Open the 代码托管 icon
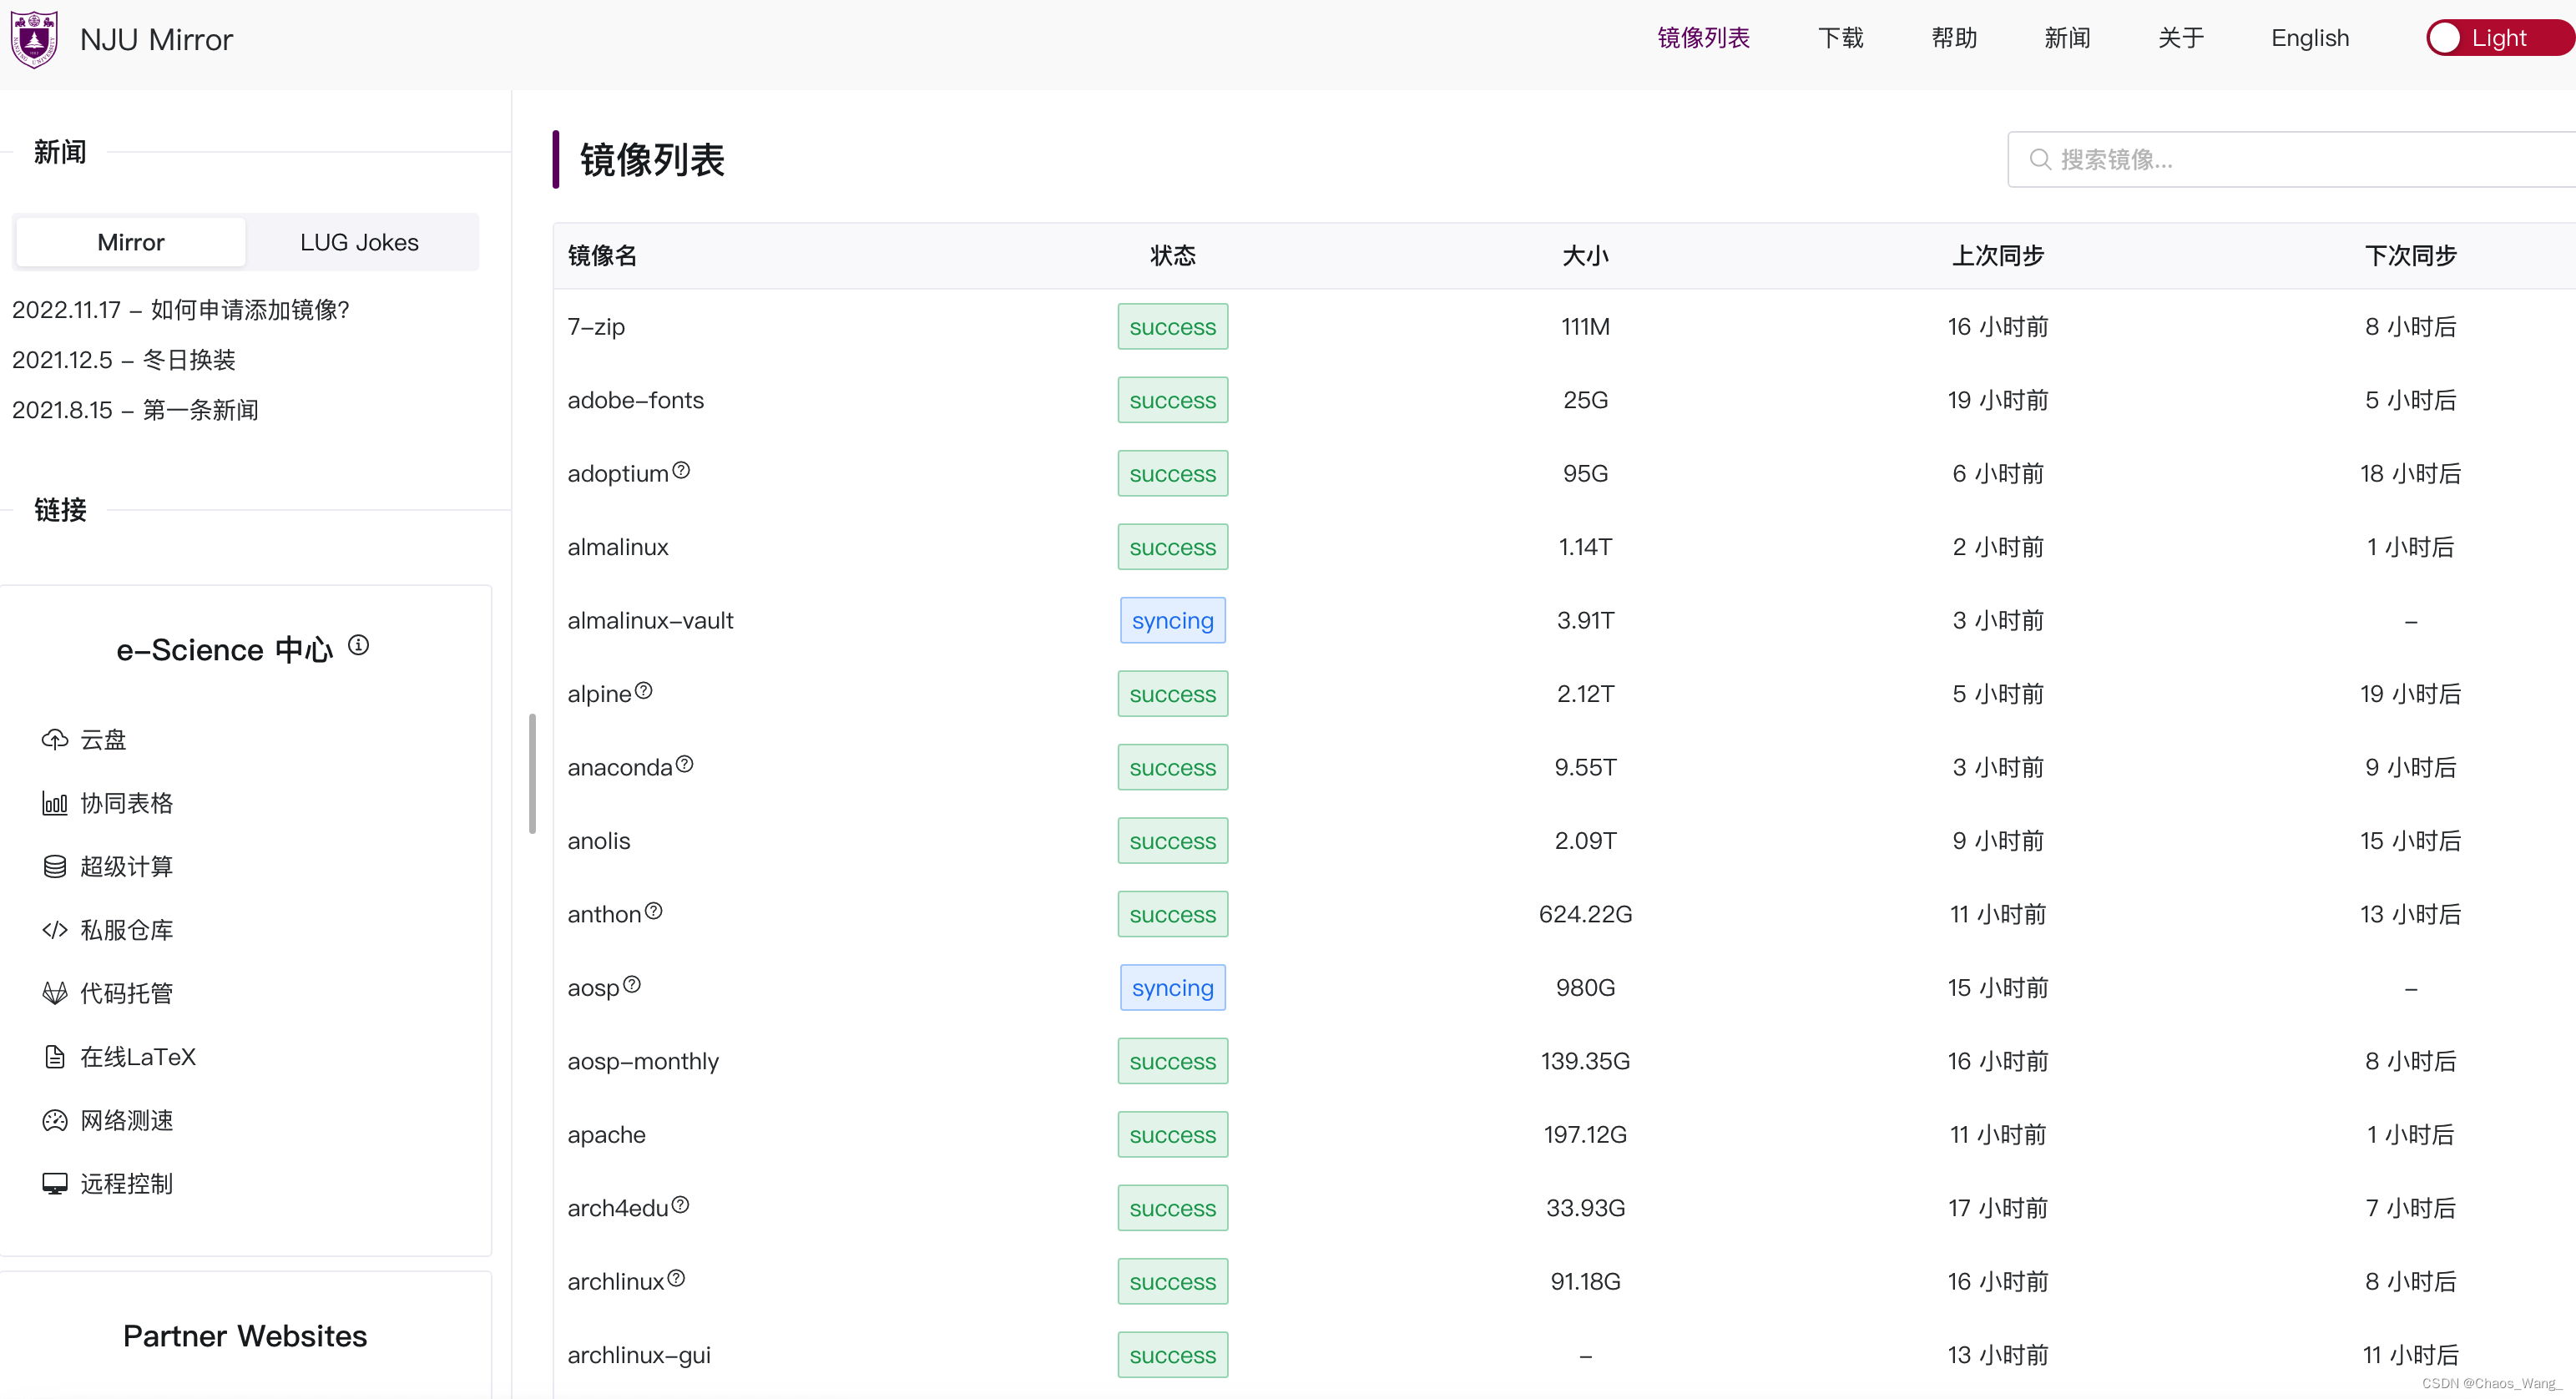This screenshot has width=2576, height=1399. click(x=55, y=992)
